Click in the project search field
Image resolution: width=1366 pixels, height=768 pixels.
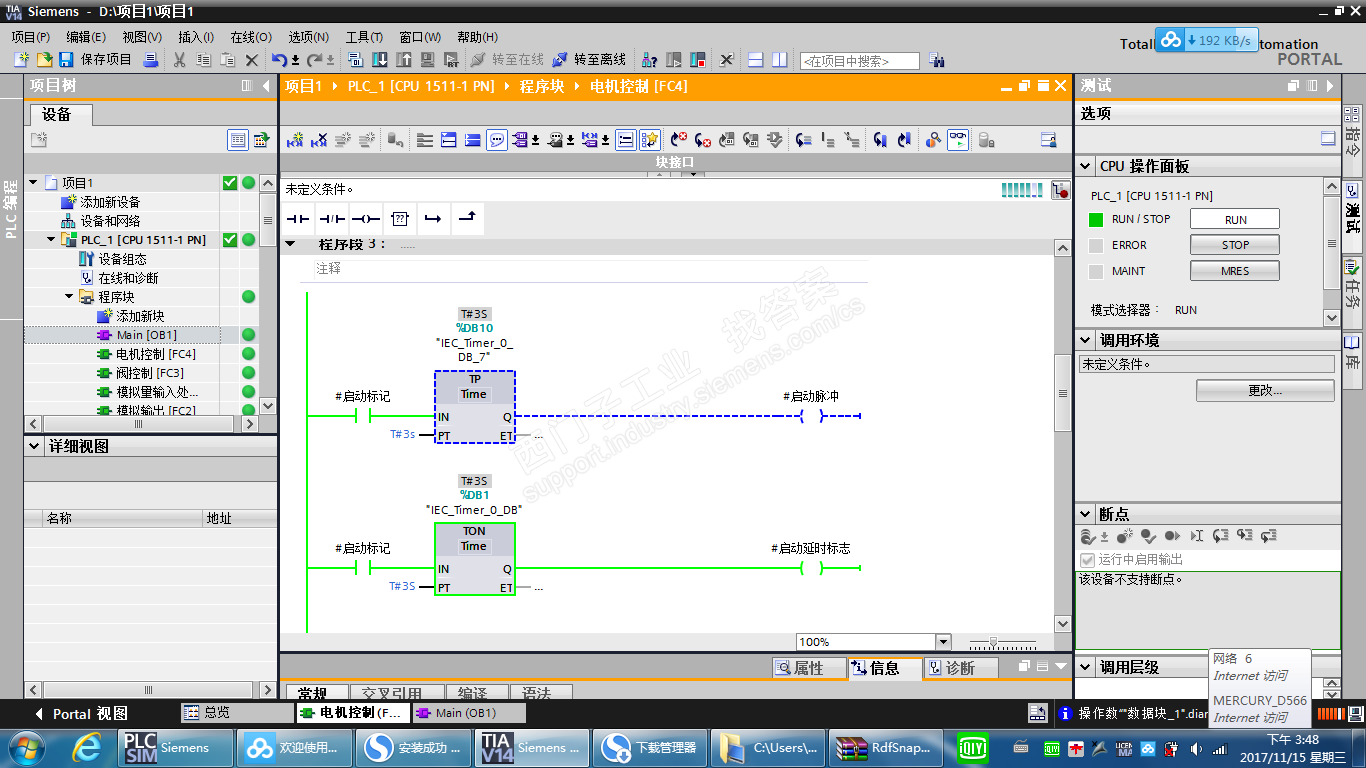coord(859,61)
